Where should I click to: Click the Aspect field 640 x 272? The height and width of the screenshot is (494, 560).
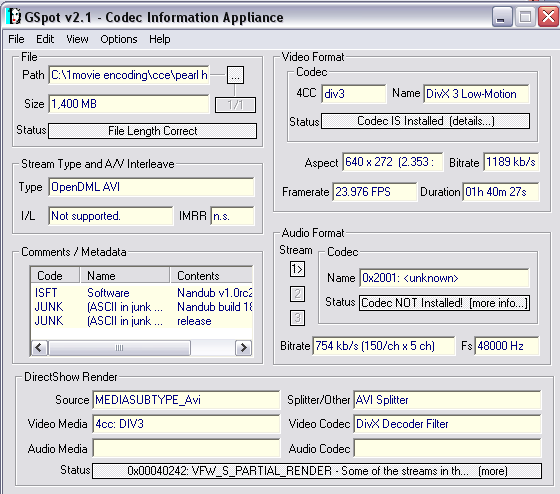tap(393, 162)
